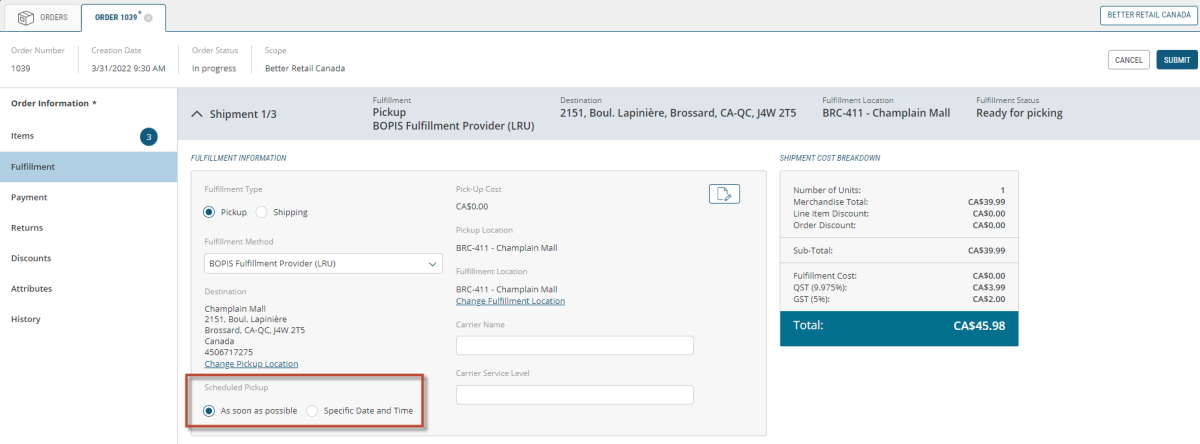
Task: Close the Order 1039 tab
Action: 148,18
